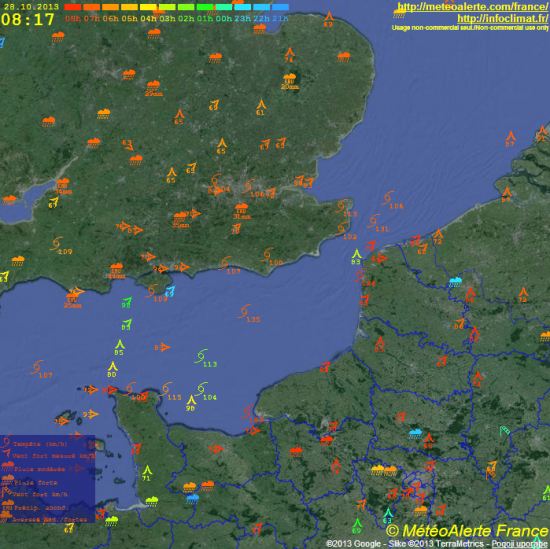Select the cyan 23h time swatch
Viewport: 550px width, 549px height.
pos(243,7)
